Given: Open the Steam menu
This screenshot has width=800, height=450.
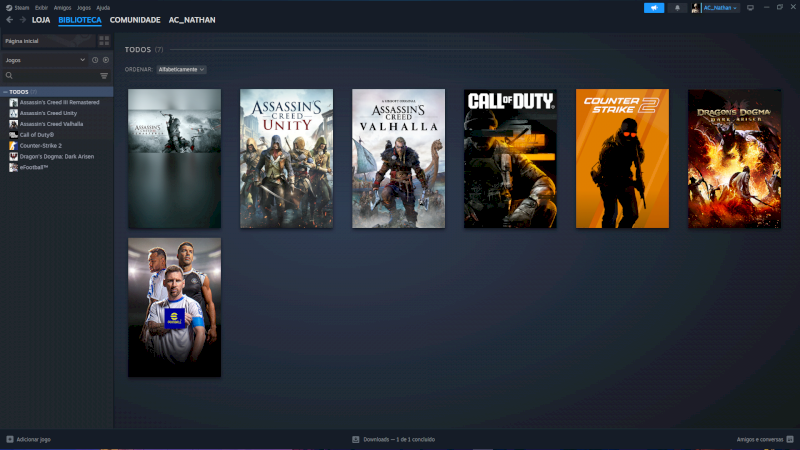Looking at the screenshot, I should click(21, 8).
